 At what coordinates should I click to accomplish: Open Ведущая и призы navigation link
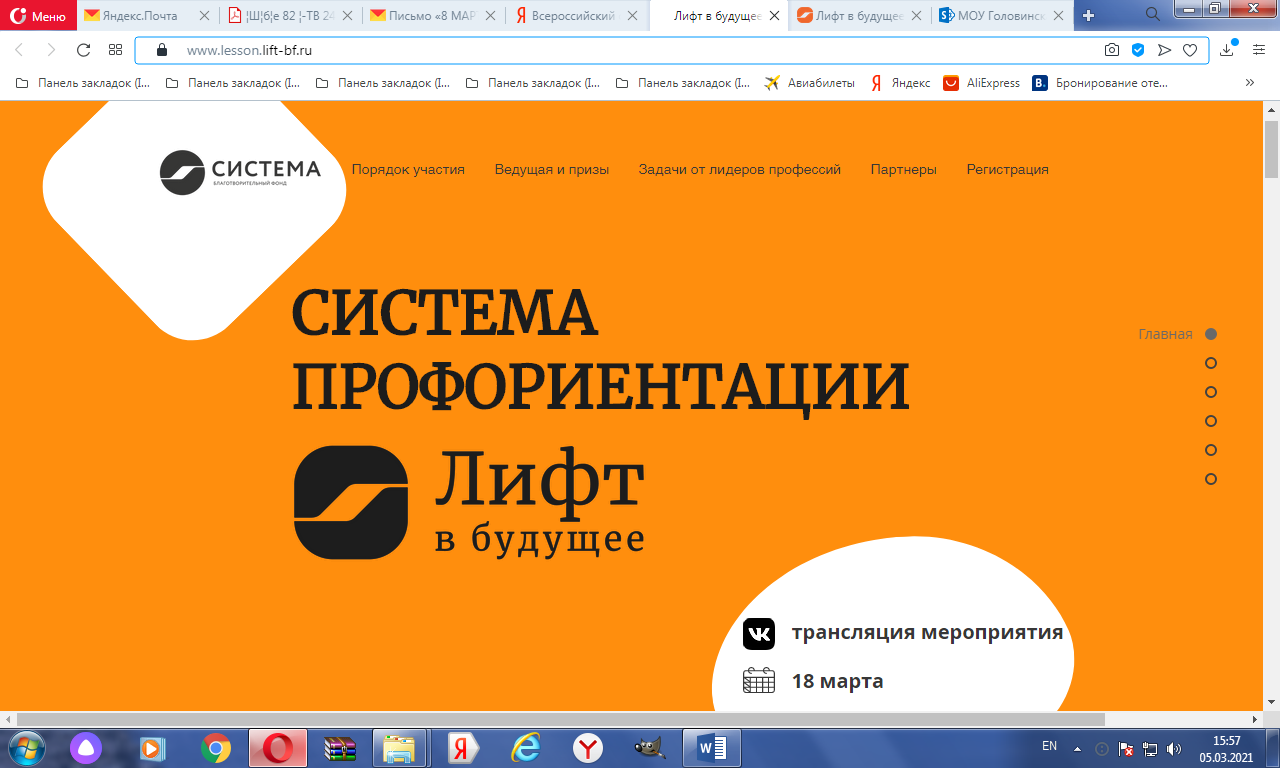[552, 170]
